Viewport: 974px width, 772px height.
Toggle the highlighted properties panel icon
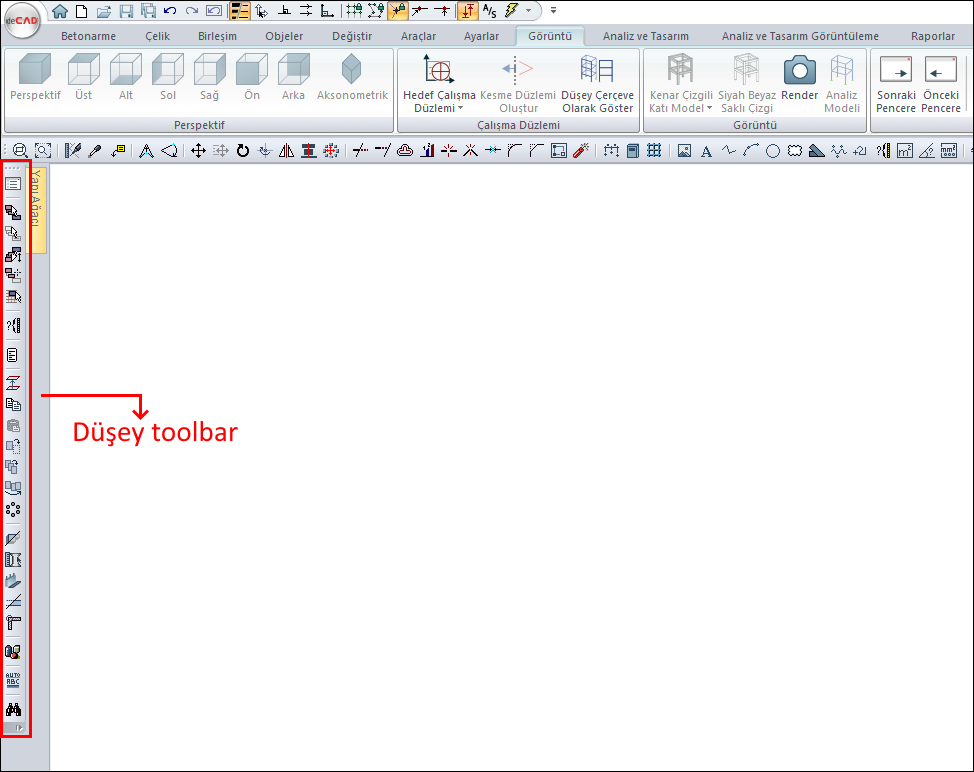click(x=239, y=11)
